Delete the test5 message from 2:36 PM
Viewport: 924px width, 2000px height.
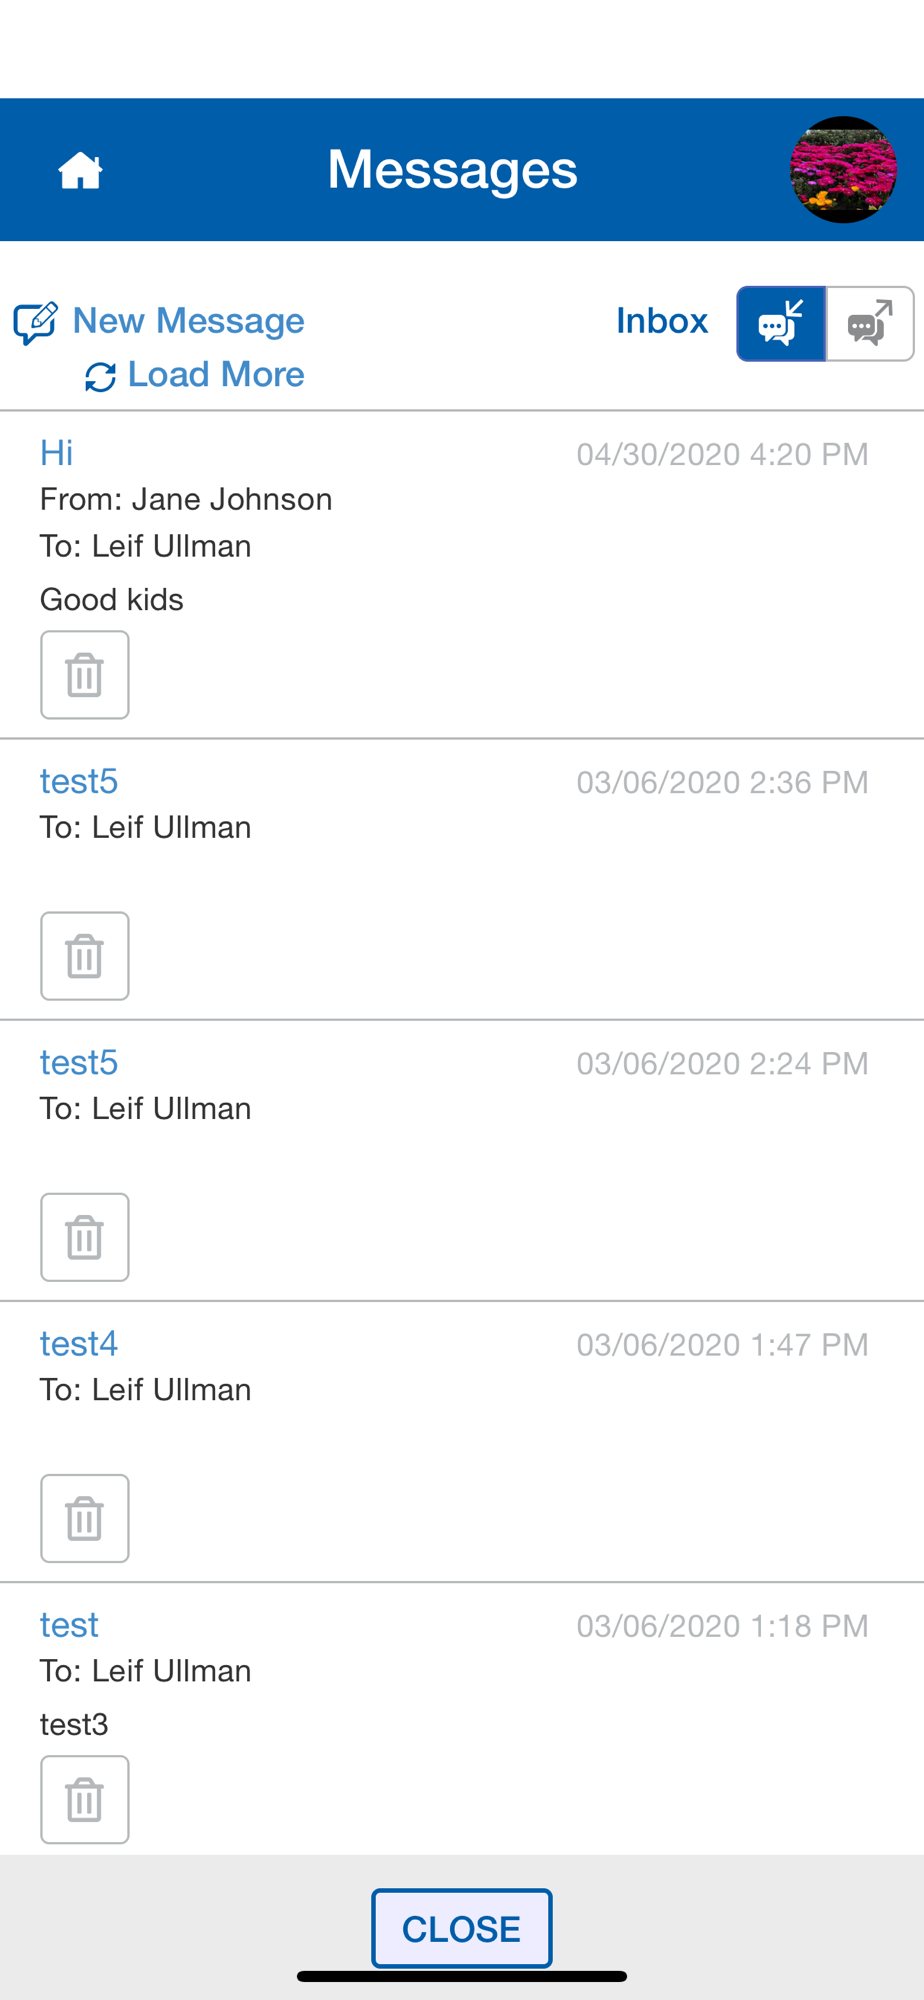85,956
